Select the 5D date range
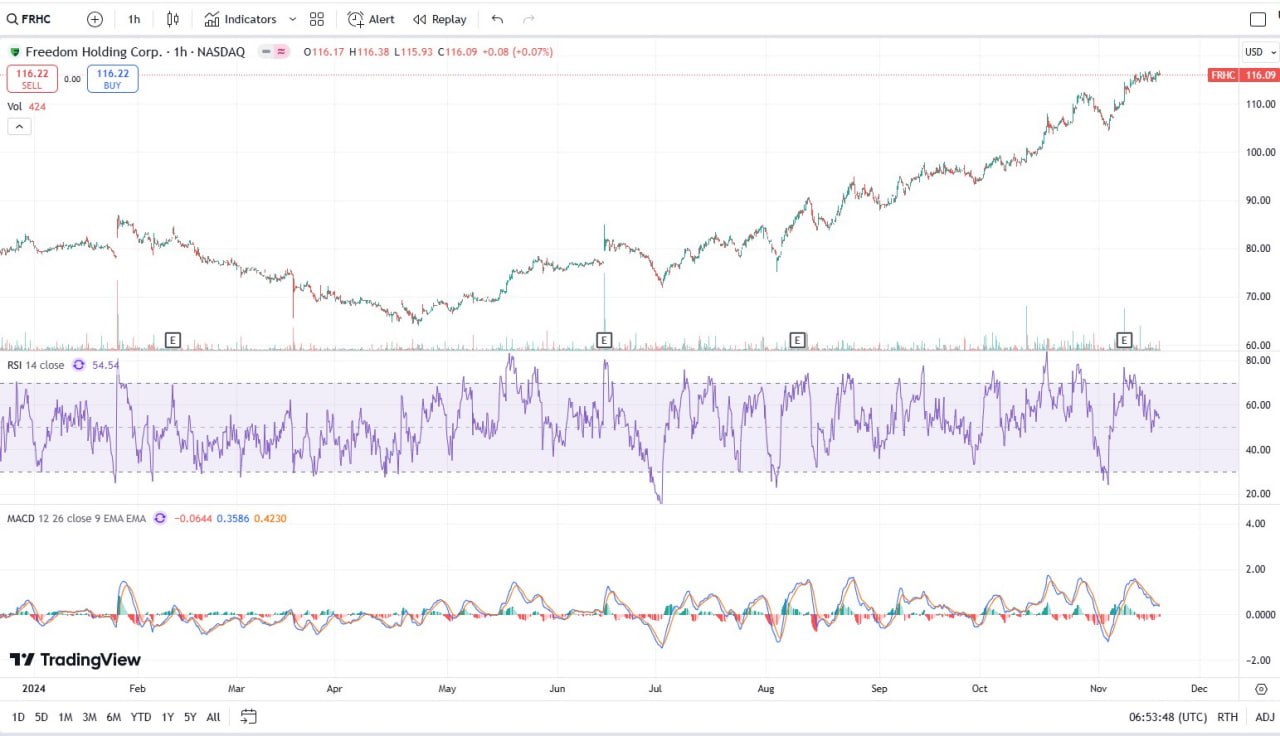Viewport: 1280px width, 736px height. tap(41, 717)
